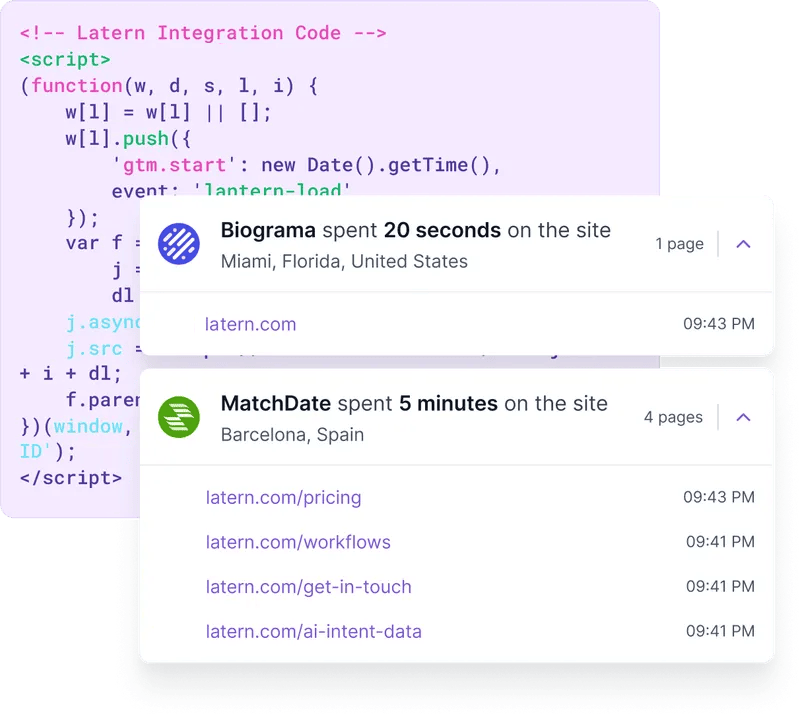This screenshot has height=716, width=800.
Task: Click the w[l].push({ code line
Action: (128, 139)
